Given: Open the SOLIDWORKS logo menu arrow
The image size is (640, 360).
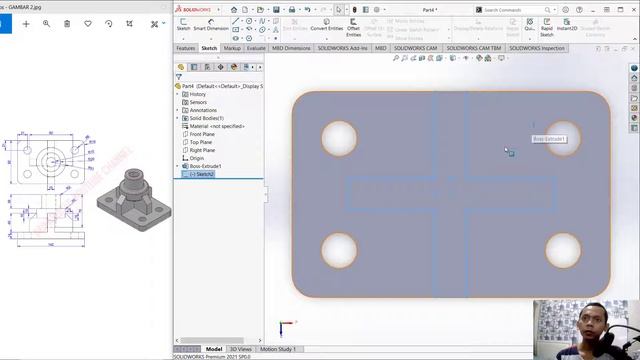Looking at the screenshot, I should point(218,9).
